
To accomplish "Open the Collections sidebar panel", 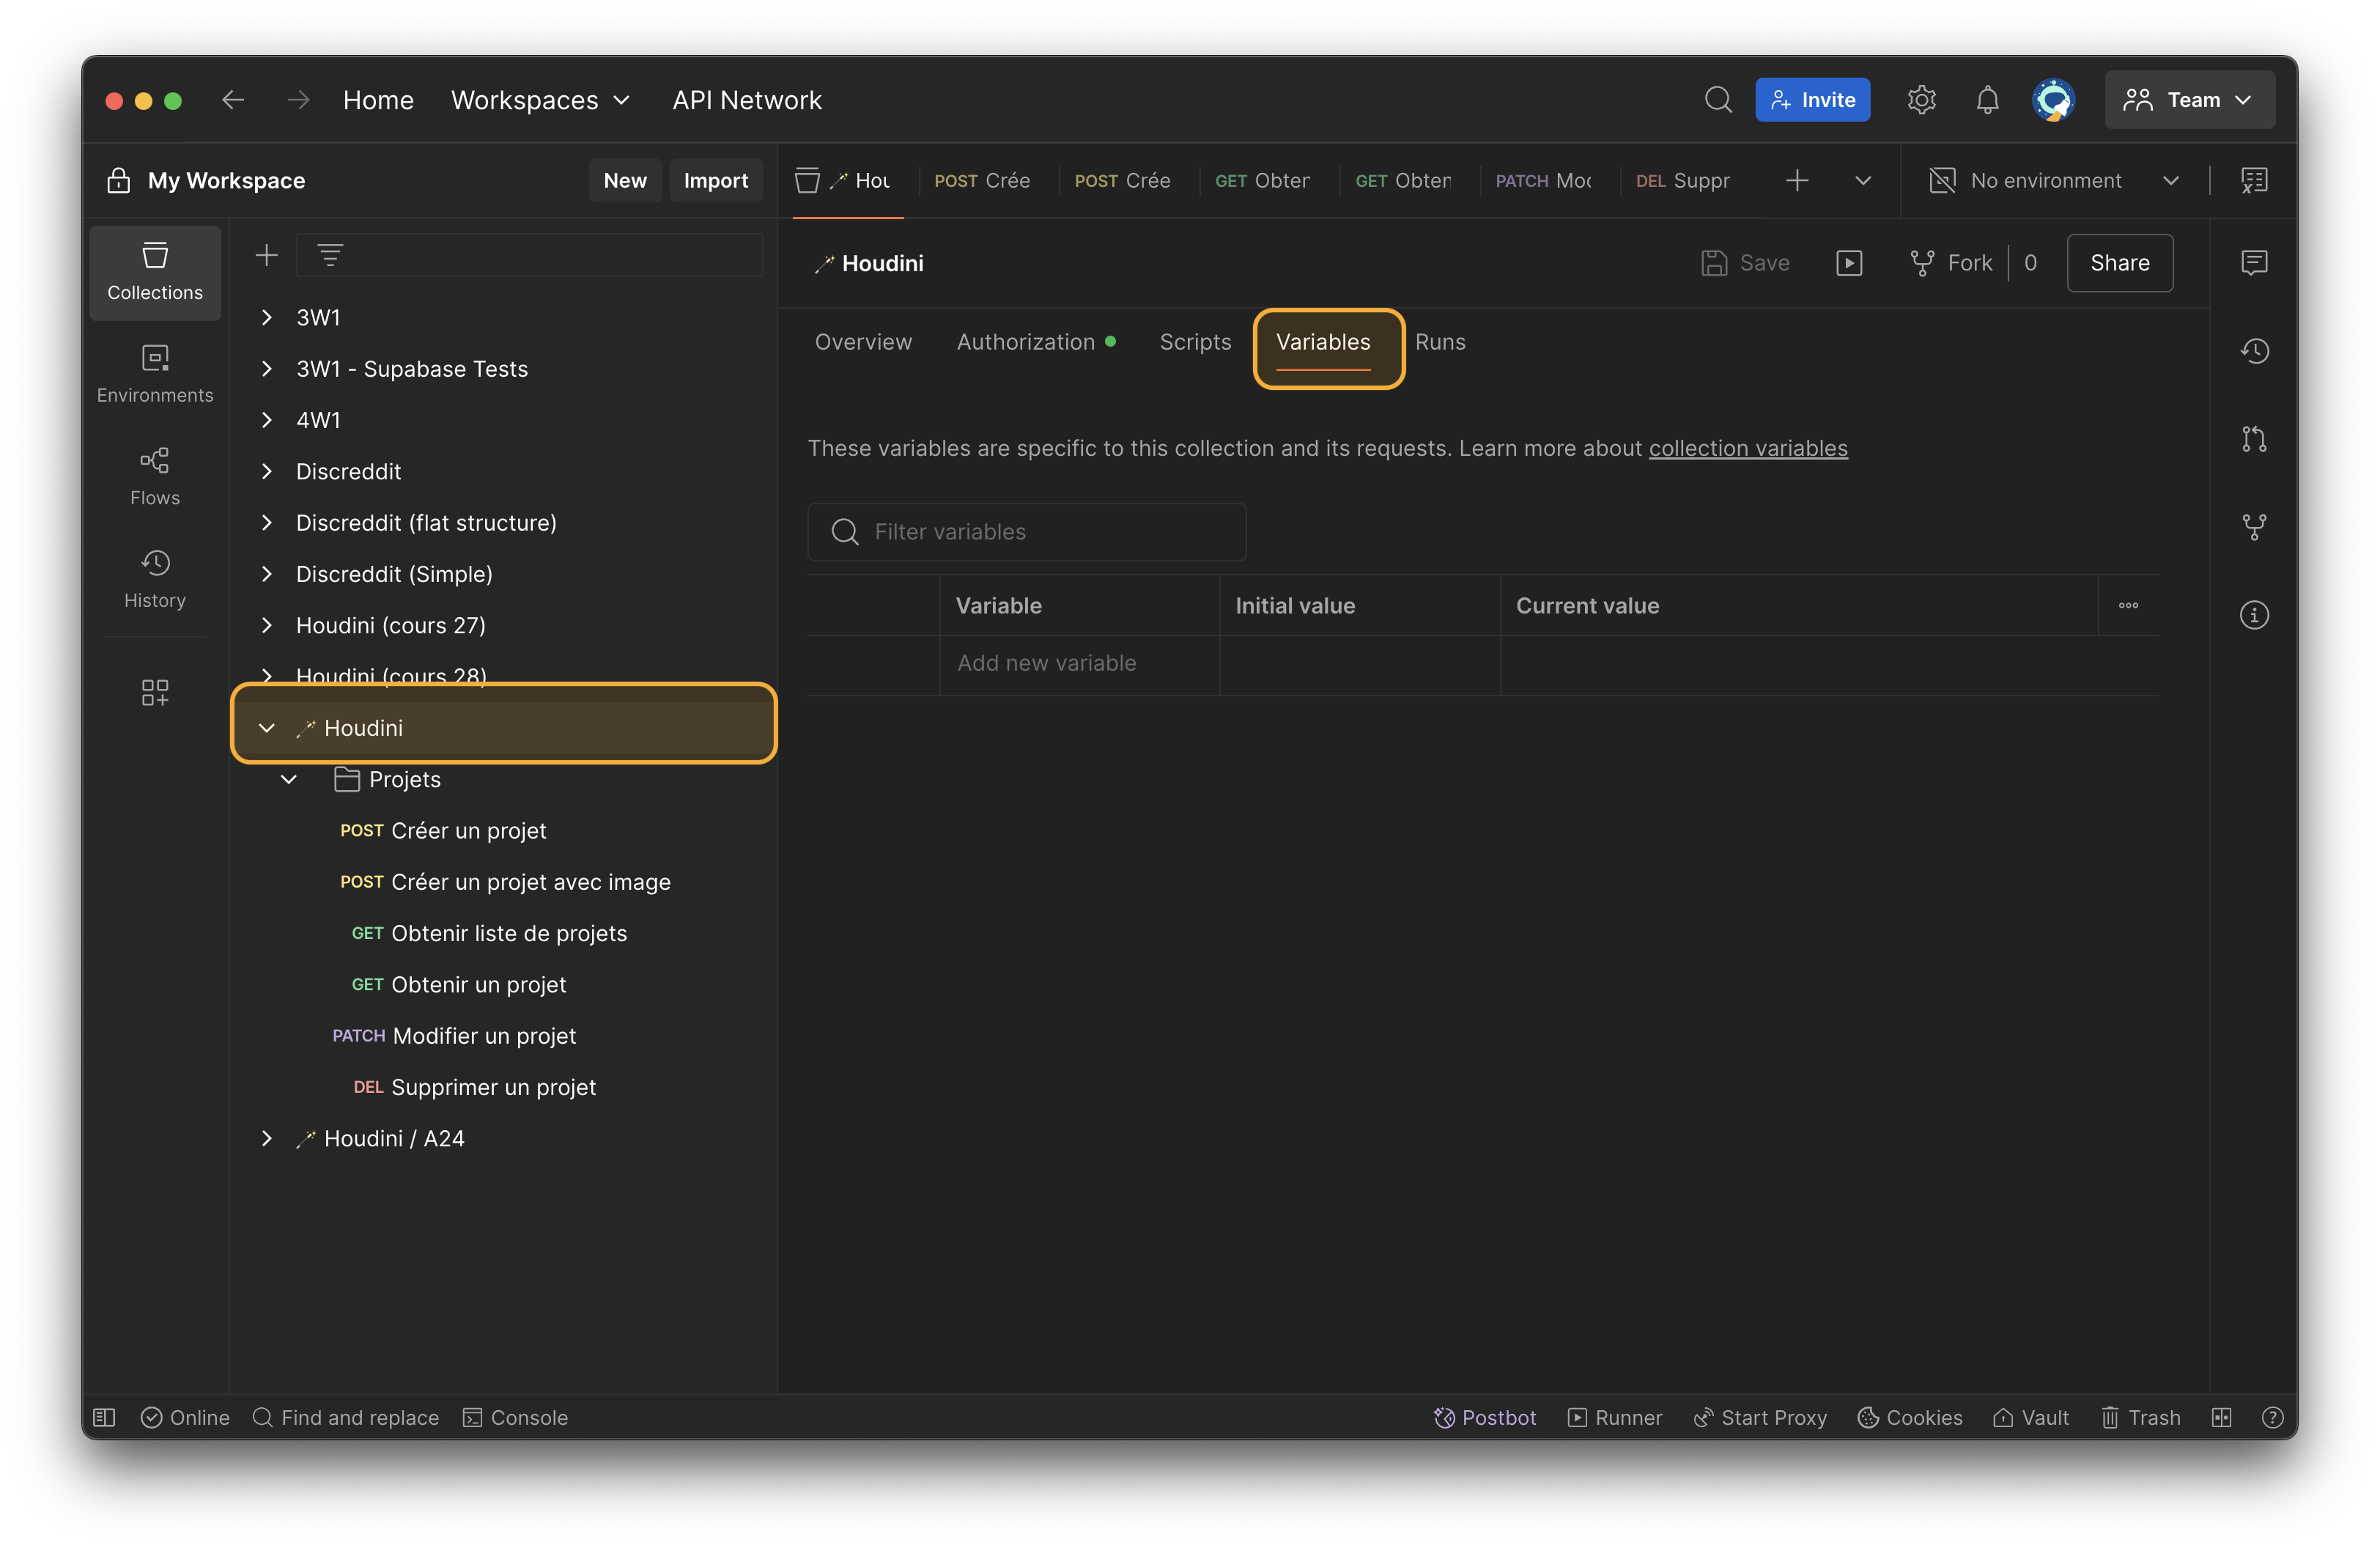I will 155,272.
